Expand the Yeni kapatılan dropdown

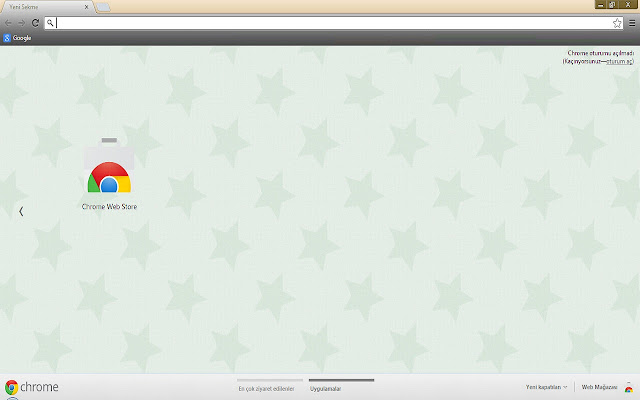point(546,387)
